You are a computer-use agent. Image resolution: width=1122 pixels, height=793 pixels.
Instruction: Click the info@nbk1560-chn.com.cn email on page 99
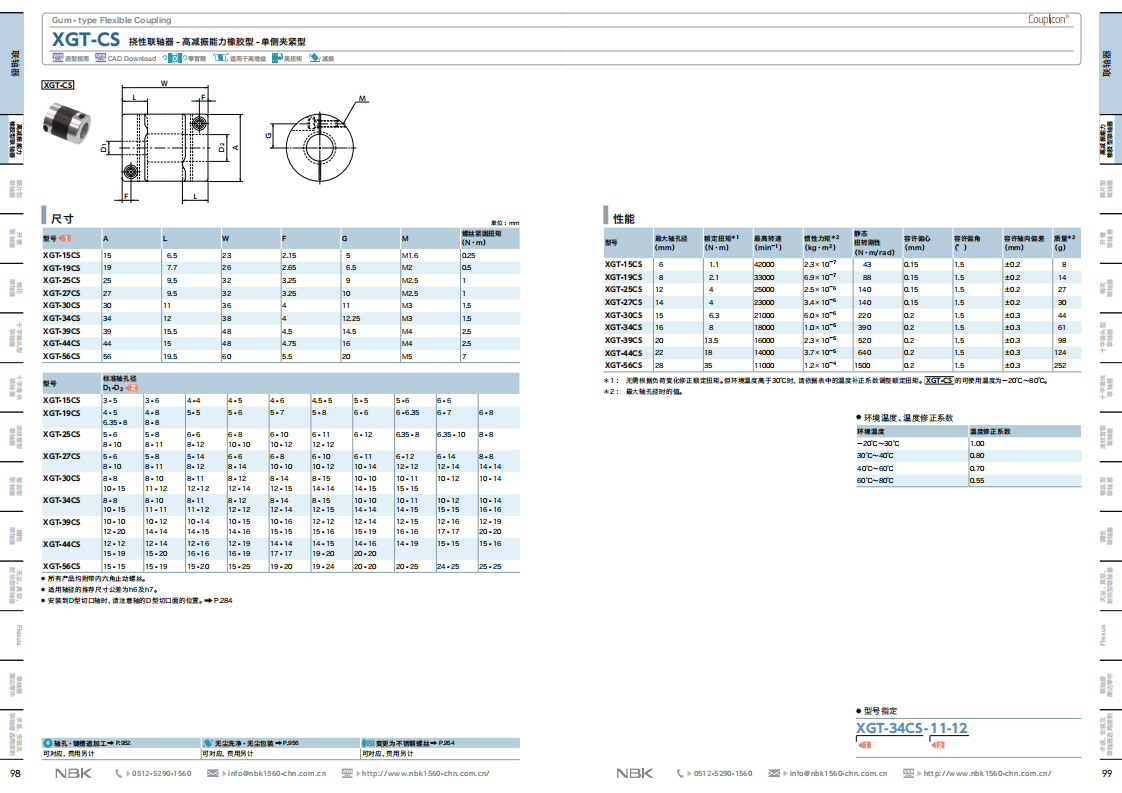[x=839, y=774]
